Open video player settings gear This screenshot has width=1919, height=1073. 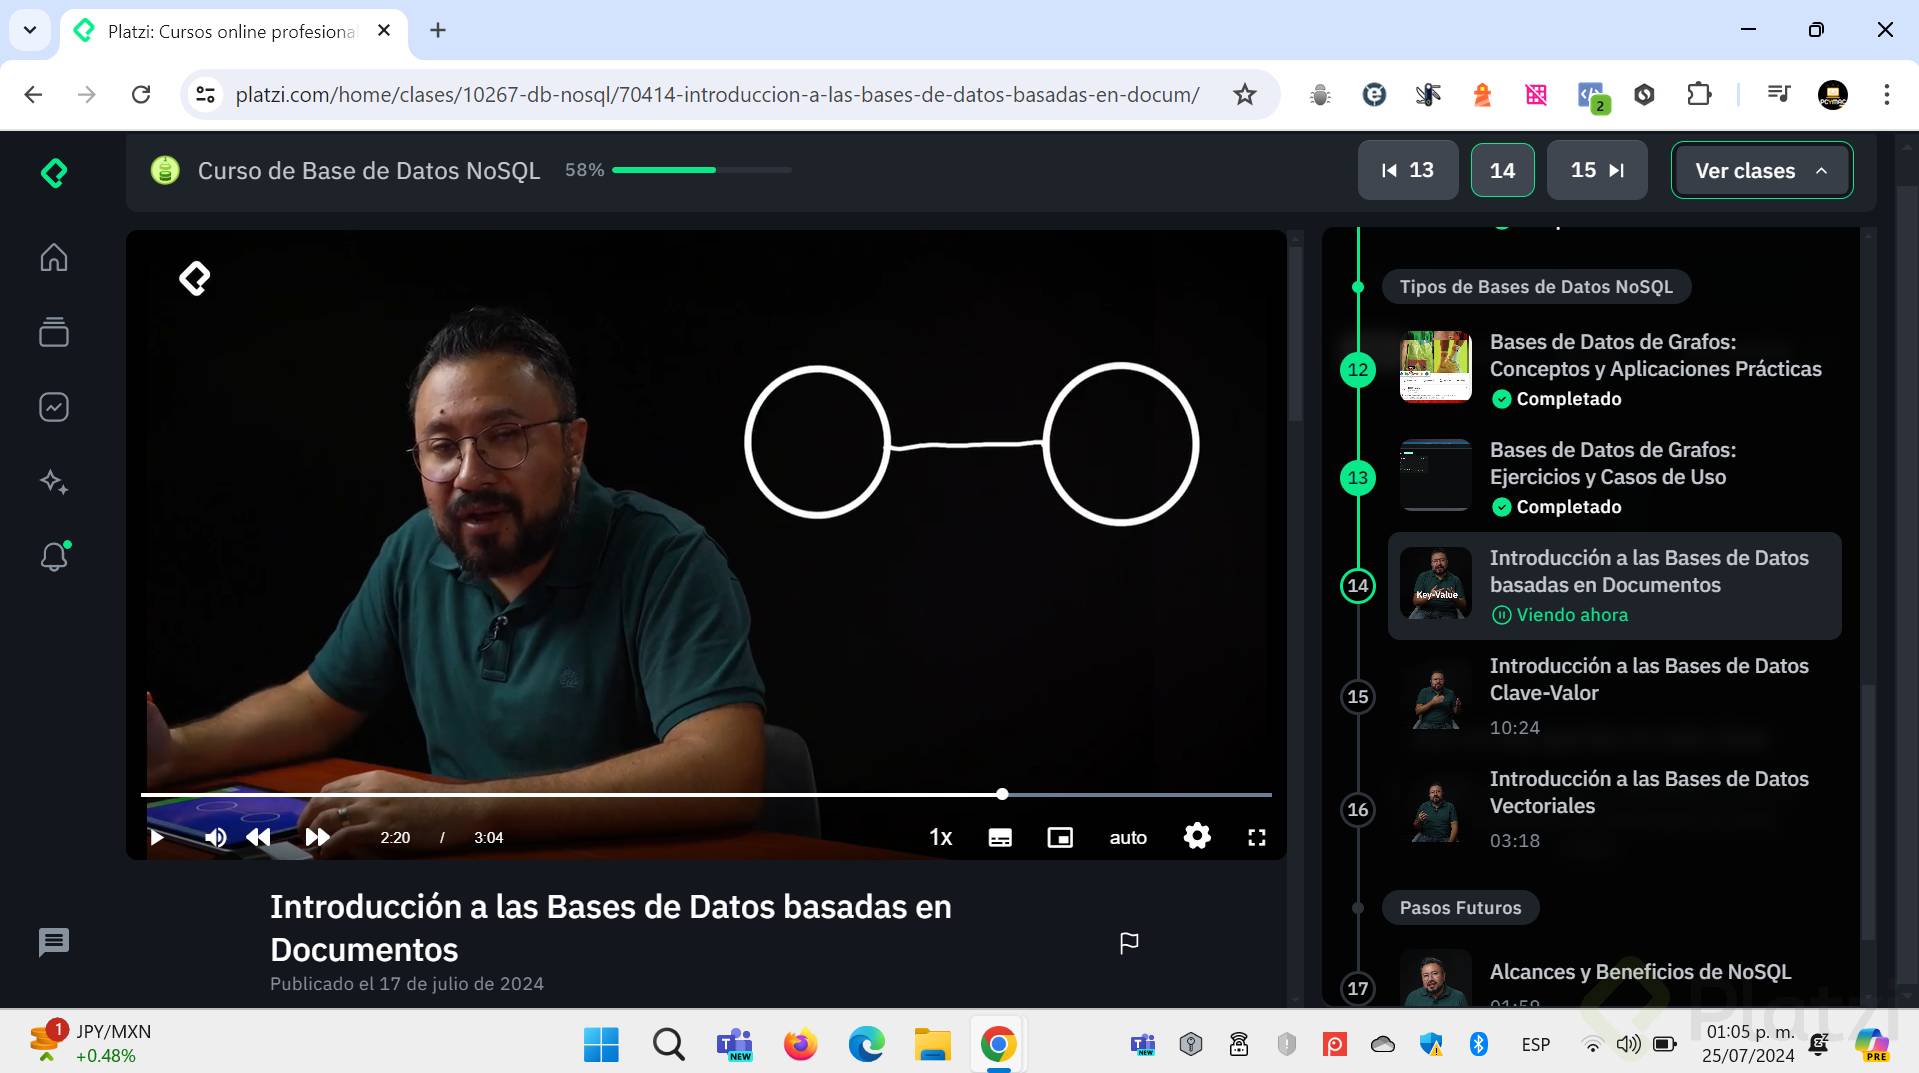point(1197,836)
